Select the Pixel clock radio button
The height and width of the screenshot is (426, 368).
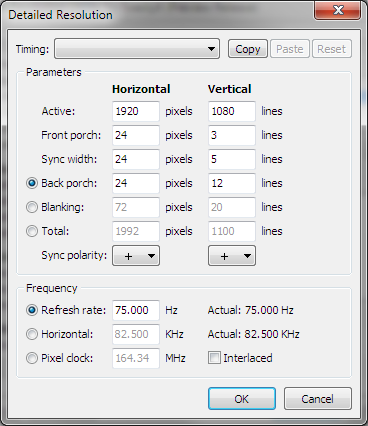point(32,358)
